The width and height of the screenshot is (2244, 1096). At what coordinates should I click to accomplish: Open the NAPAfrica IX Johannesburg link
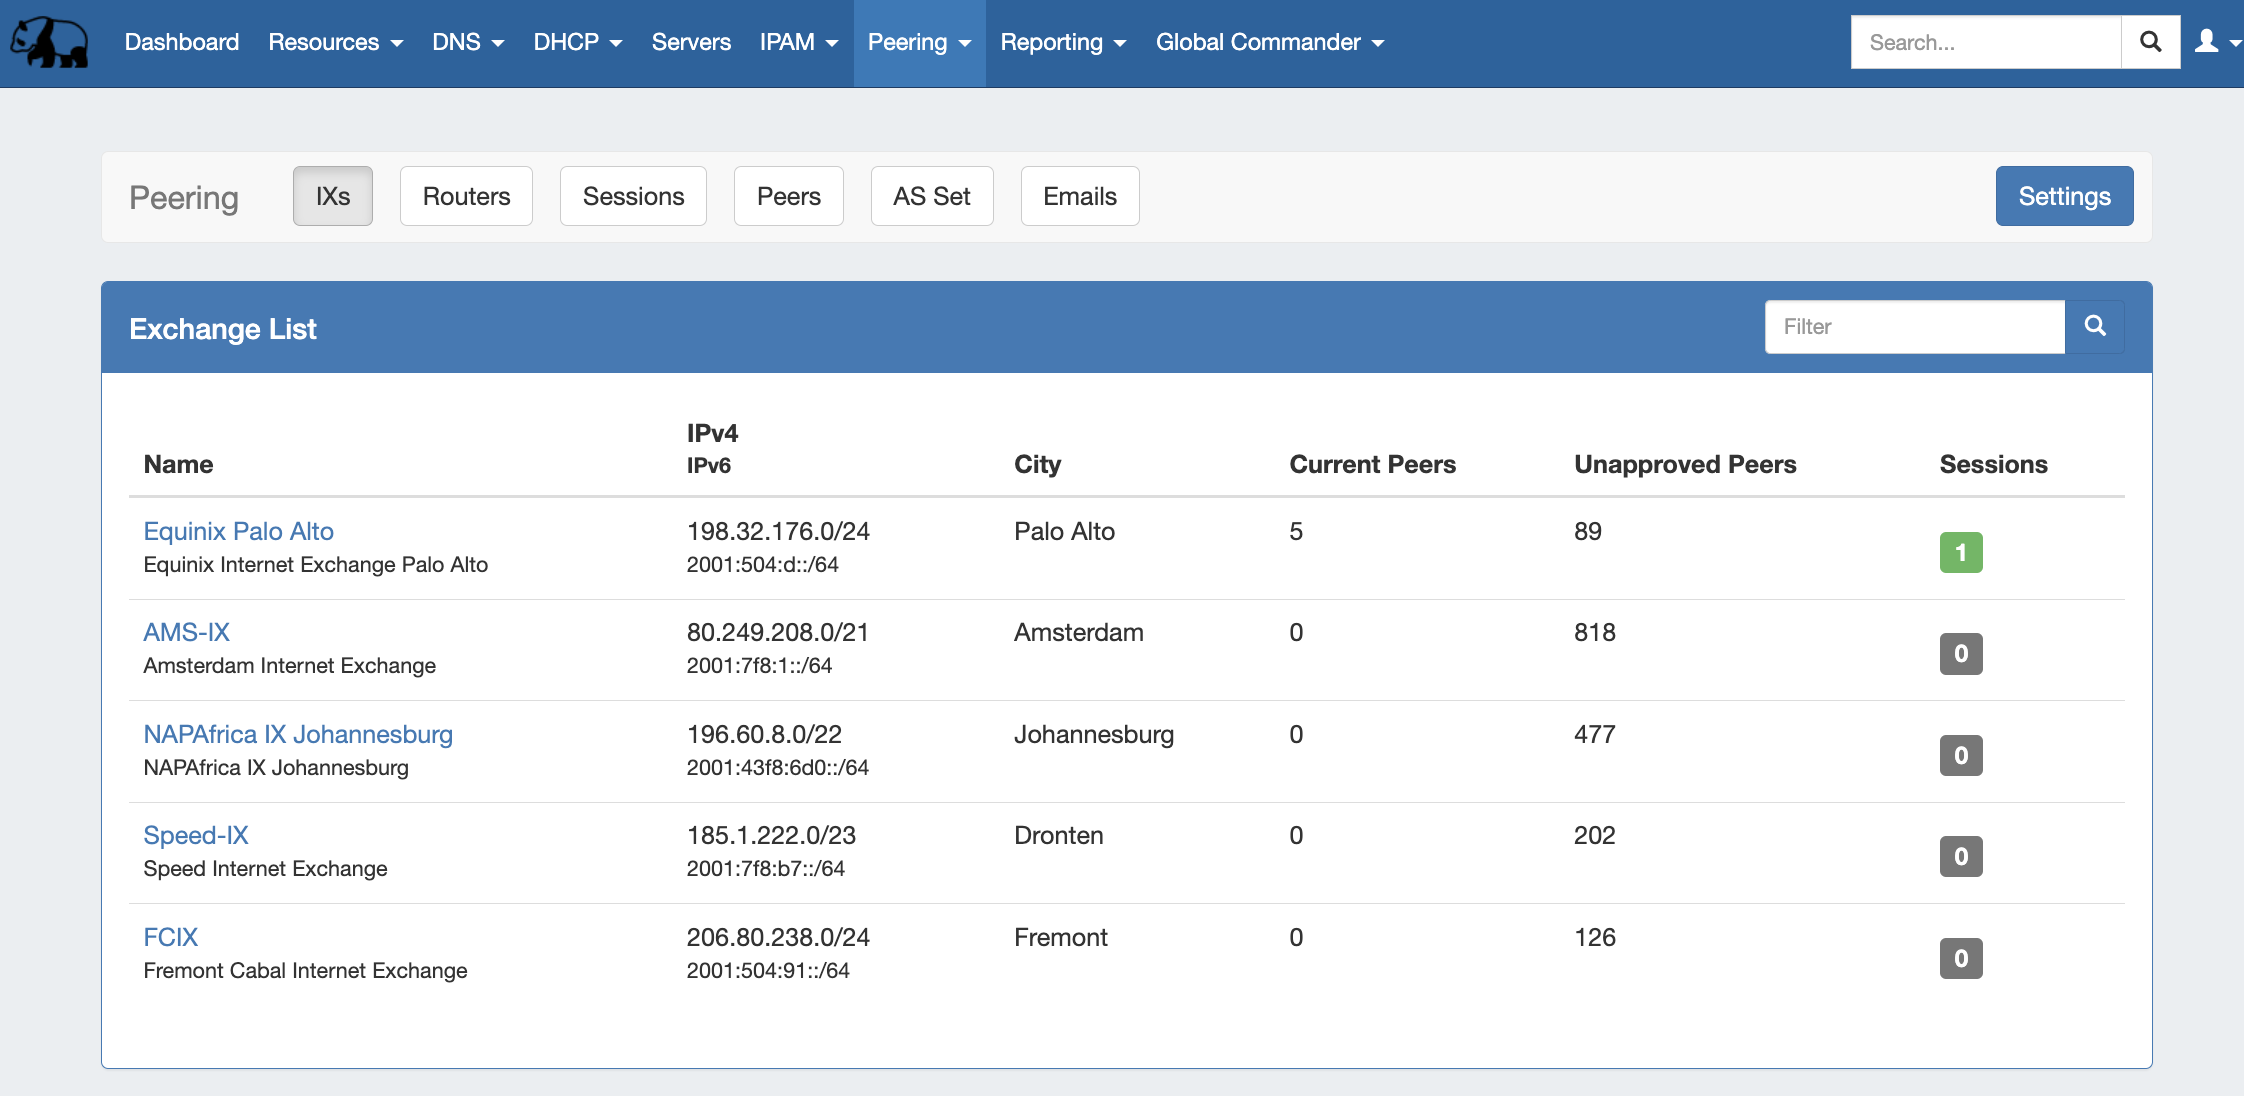coord(298,734)
